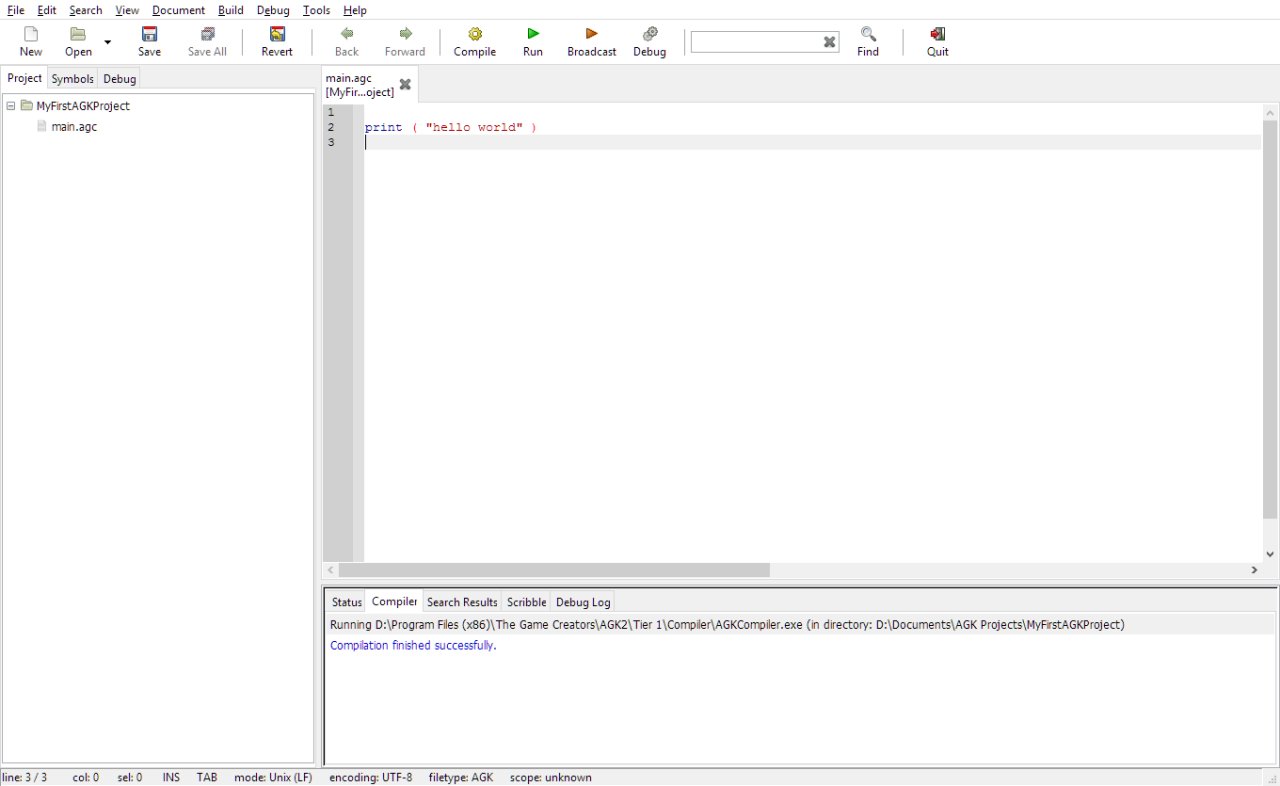1280x786 pixels.
Task: Run the project with green play icon
Action: (x=533, y=34)
